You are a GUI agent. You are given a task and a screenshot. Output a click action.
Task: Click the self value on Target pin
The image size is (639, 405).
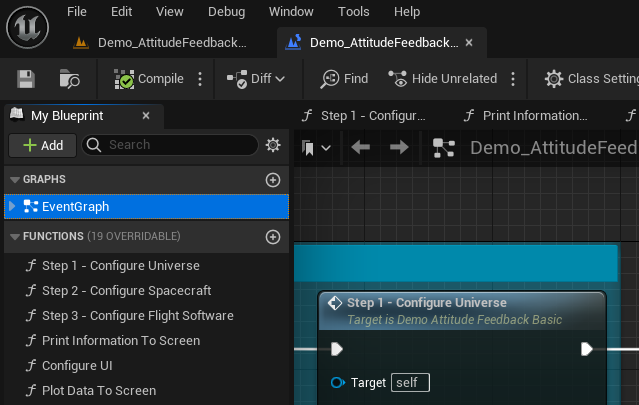click(410, 383)
